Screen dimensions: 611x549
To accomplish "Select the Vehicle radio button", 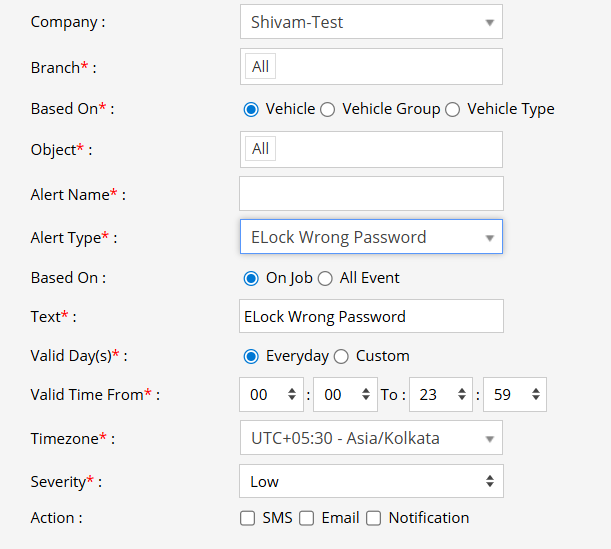I will tap(251, 109).
